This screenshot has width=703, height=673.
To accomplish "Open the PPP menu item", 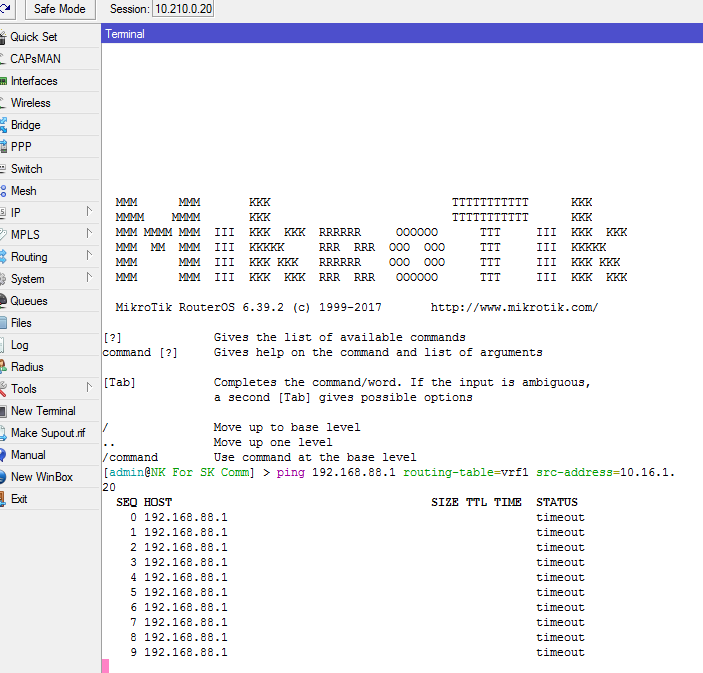I will coord(49,147).
